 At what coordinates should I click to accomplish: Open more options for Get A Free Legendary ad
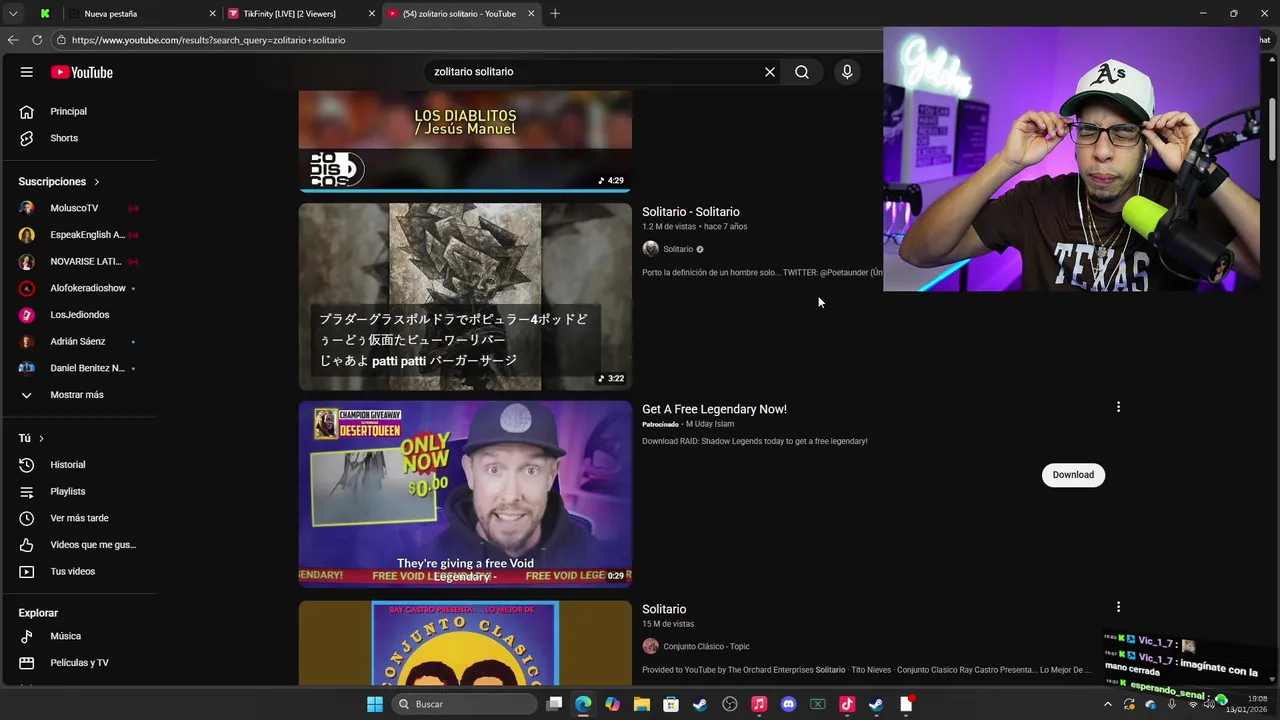[1118, 407]
